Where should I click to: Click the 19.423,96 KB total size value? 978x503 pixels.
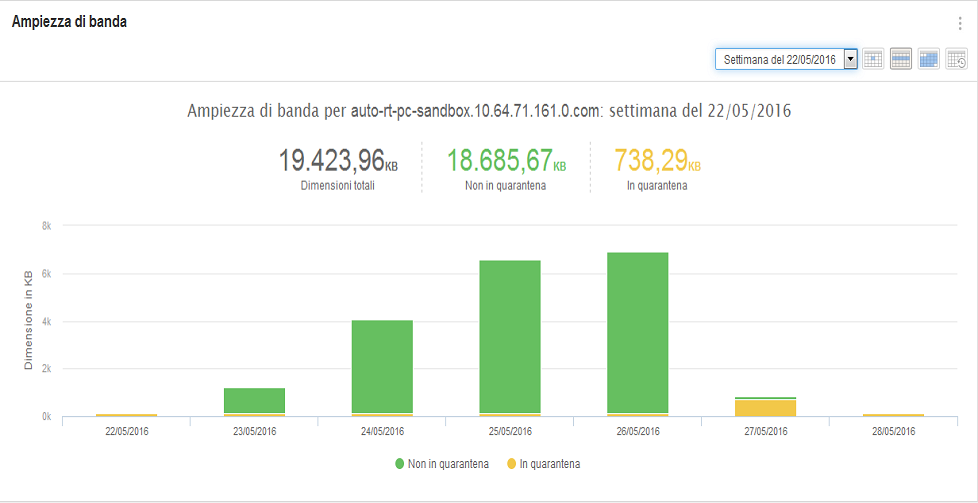point(337,160)
